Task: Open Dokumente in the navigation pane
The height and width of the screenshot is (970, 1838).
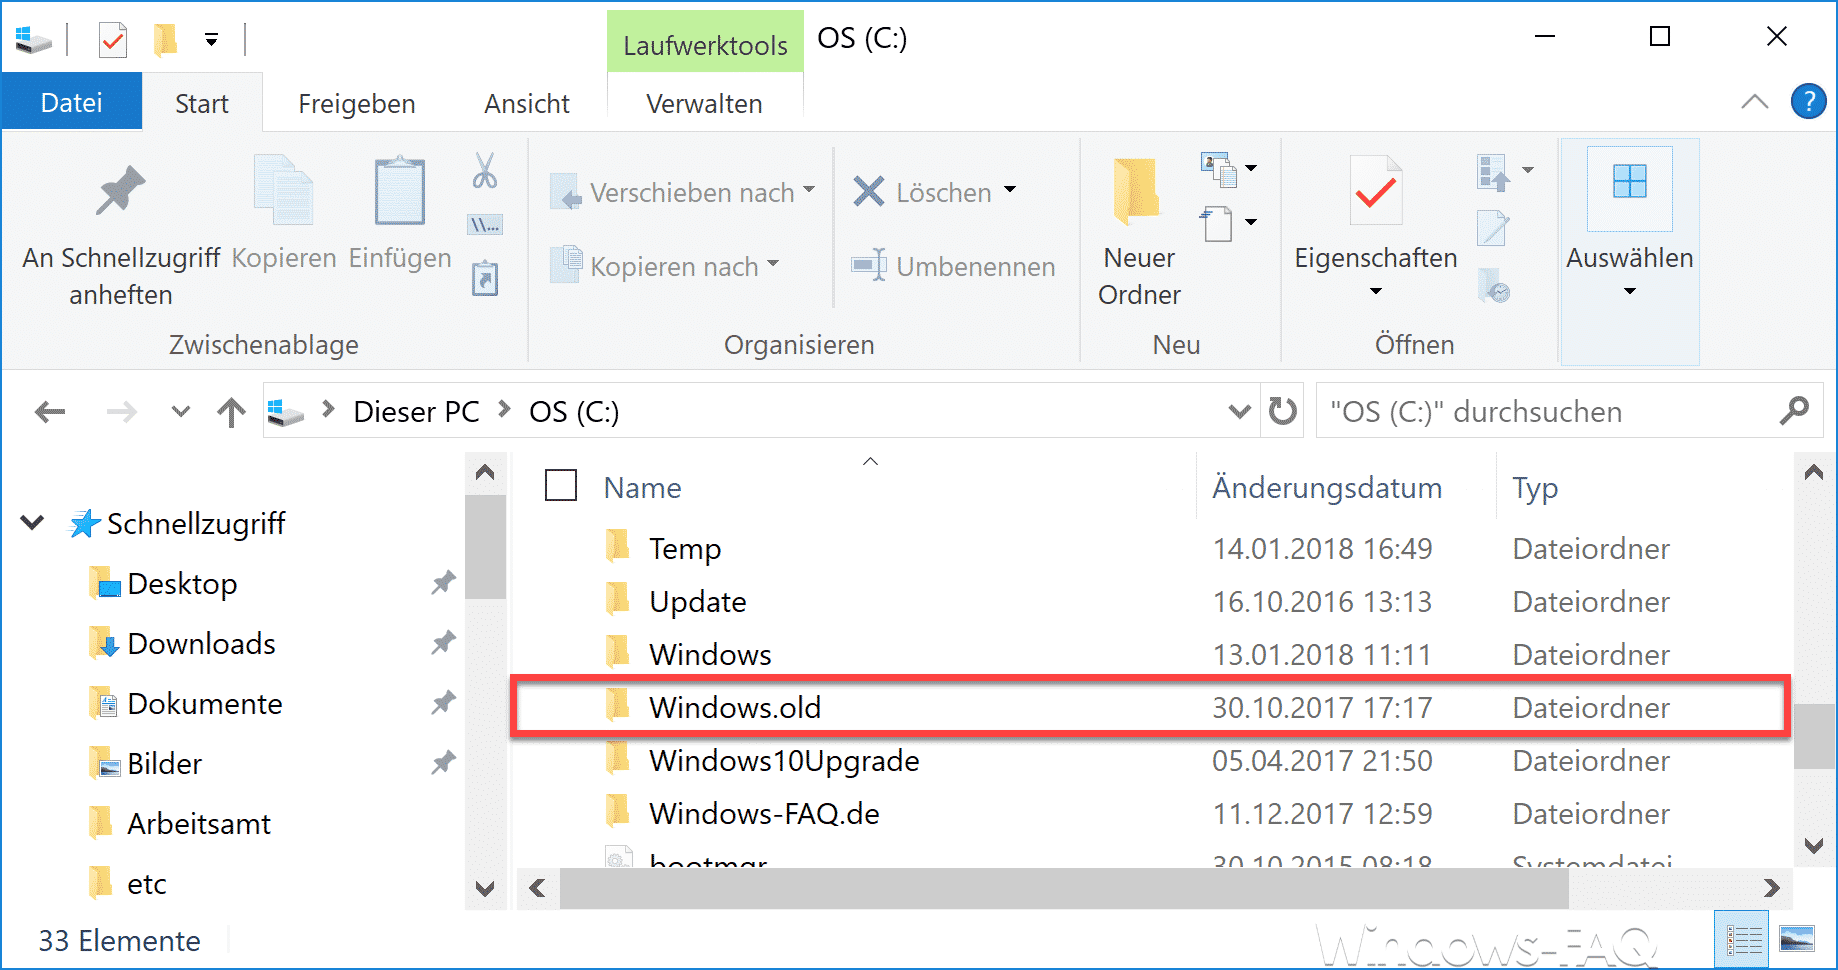Action: pyautogui.click(x=204, y=703)
